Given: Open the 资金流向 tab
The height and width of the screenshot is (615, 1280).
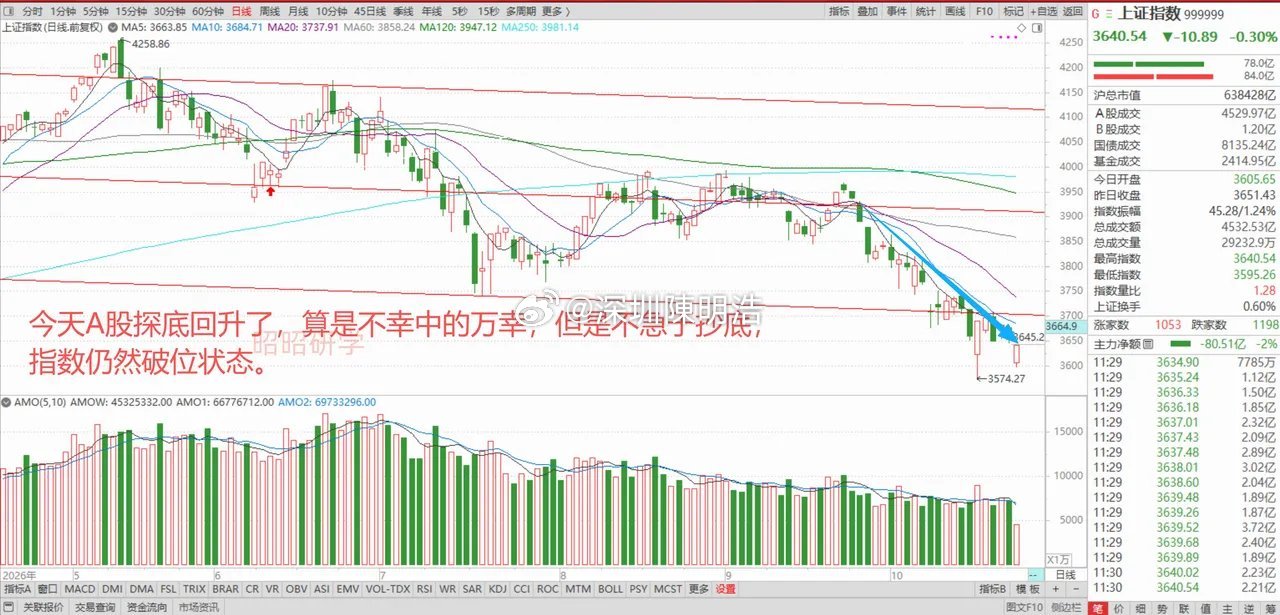Looking at the screenshot, I should (147, 607).
